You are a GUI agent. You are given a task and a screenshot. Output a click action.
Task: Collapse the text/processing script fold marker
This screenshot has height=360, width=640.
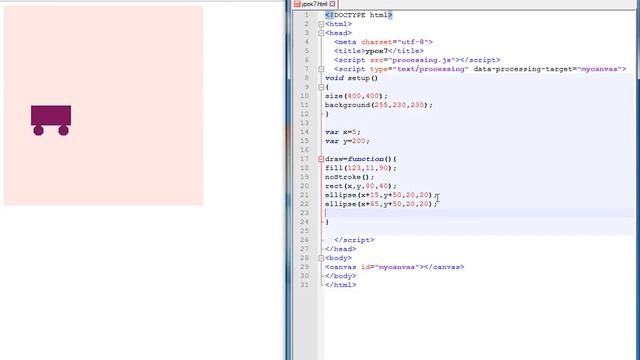pos(321,69)
